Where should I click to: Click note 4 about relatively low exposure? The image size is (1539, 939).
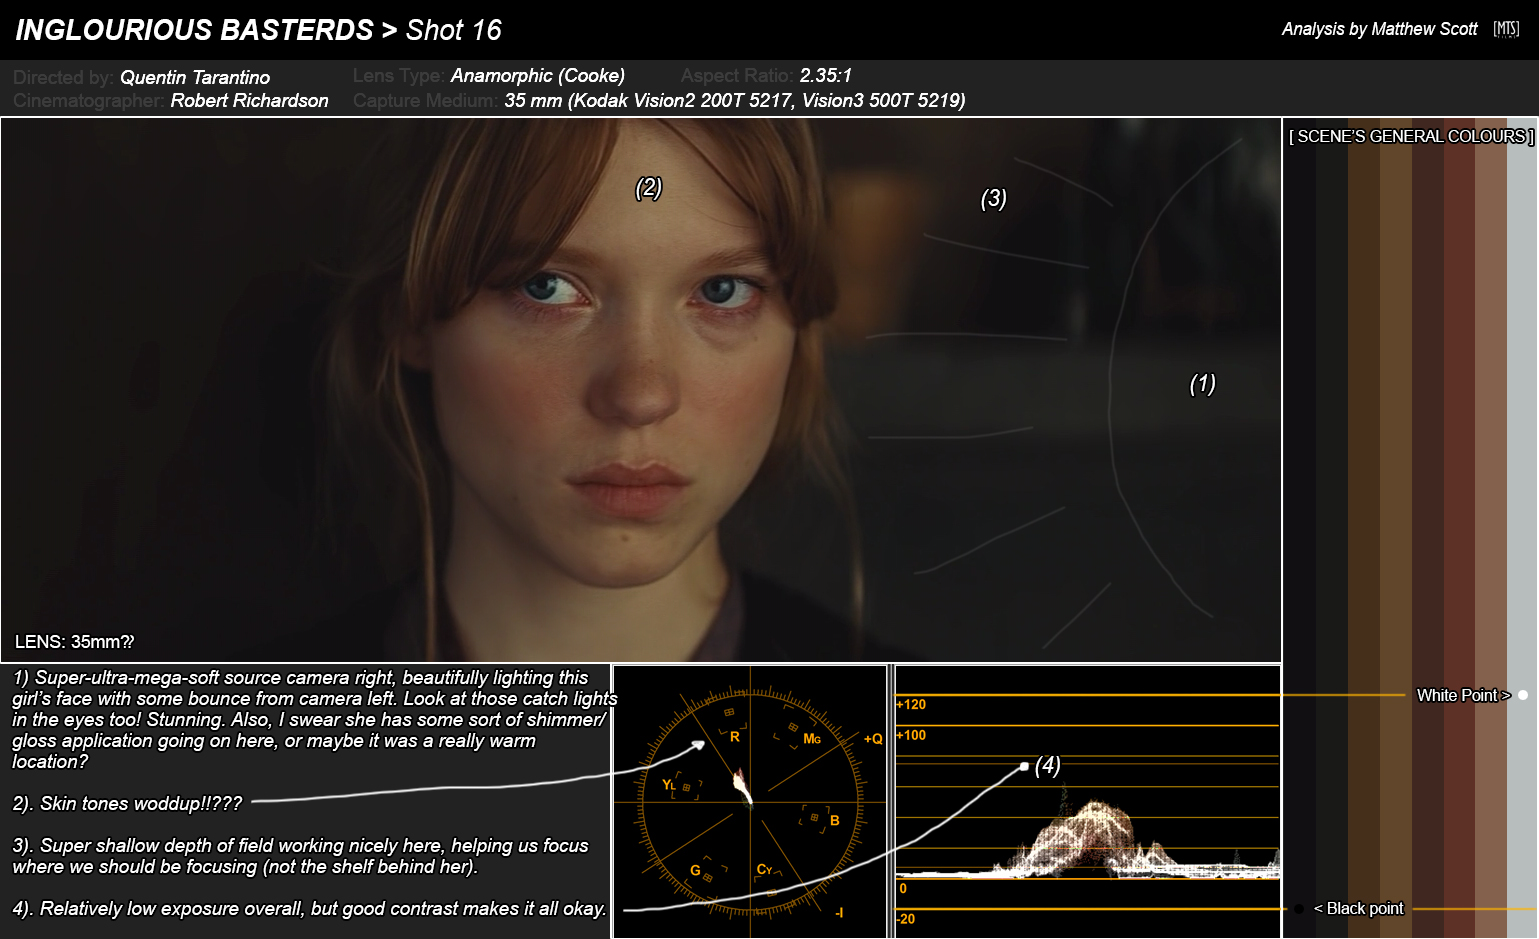coord(309,908)
